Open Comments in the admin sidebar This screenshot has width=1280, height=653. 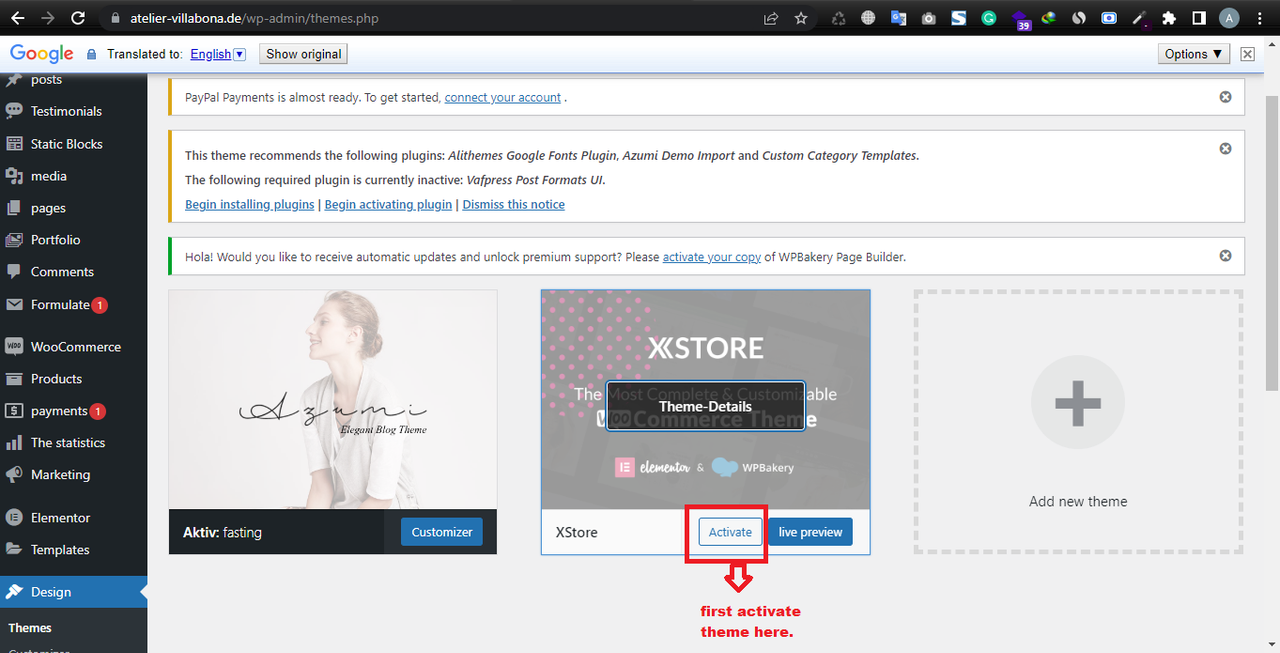pyautogui.click(x=73, y=272)
